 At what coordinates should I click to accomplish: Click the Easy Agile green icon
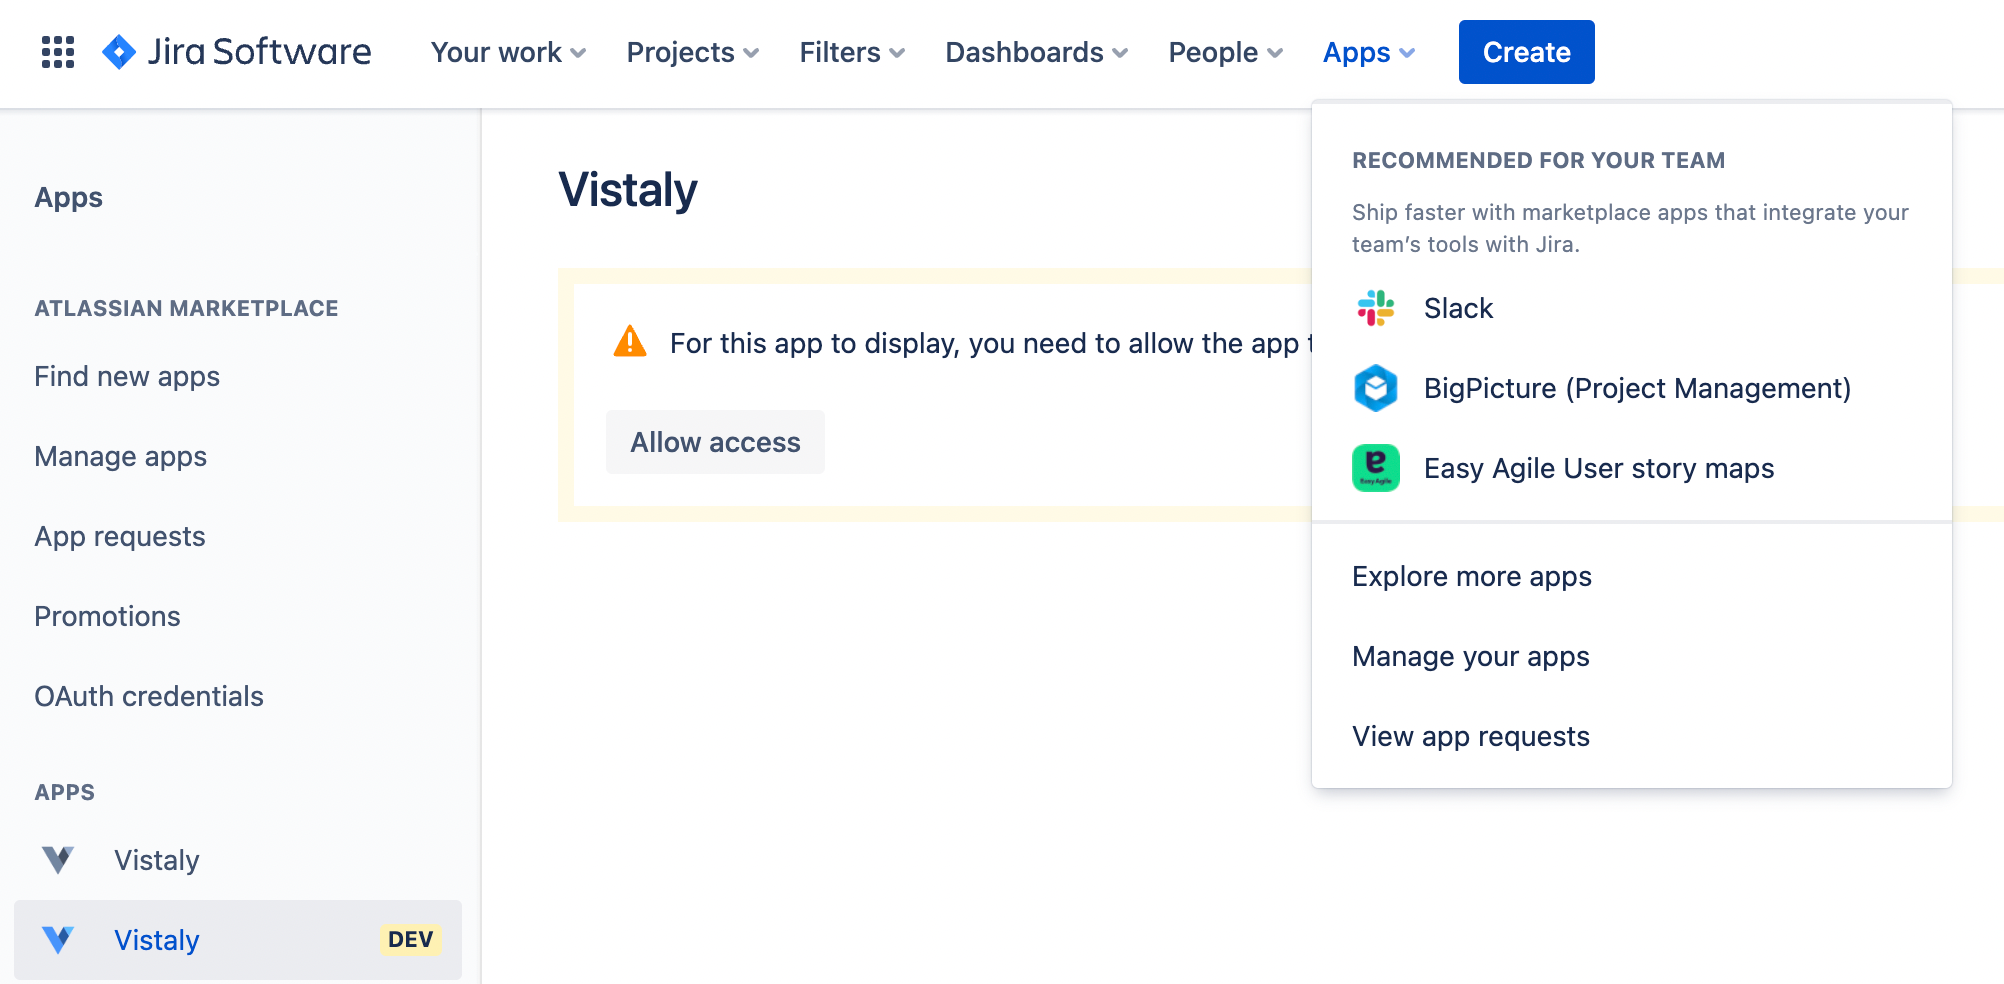coord(1376,468)
